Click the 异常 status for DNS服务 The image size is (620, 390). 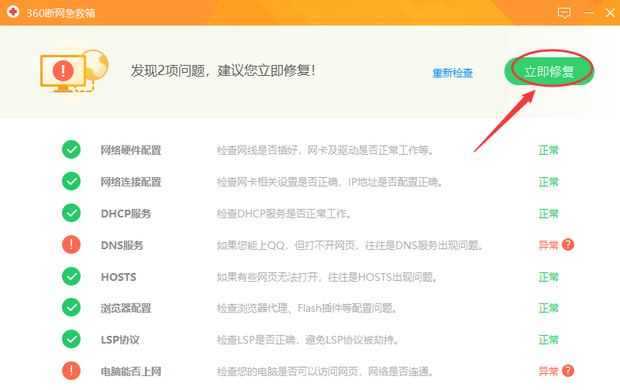click(x=548, y=245)
